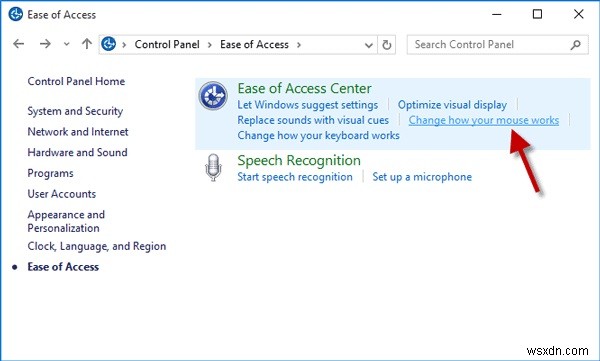Click the Speech Recognition microphone icon
This screenshot has width=600, height=361.
[x=213, y=167]
